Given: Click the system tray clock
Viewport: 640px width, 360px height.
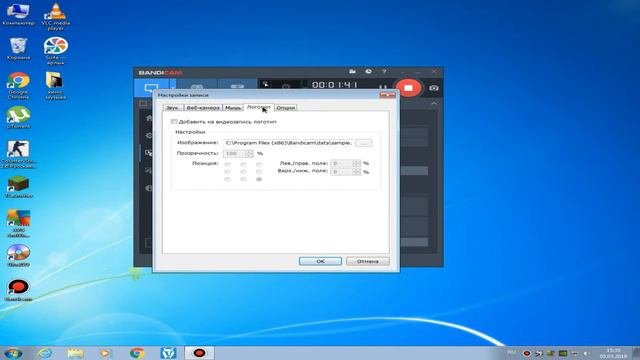Looking at the screenshot, I should point(613,353).
